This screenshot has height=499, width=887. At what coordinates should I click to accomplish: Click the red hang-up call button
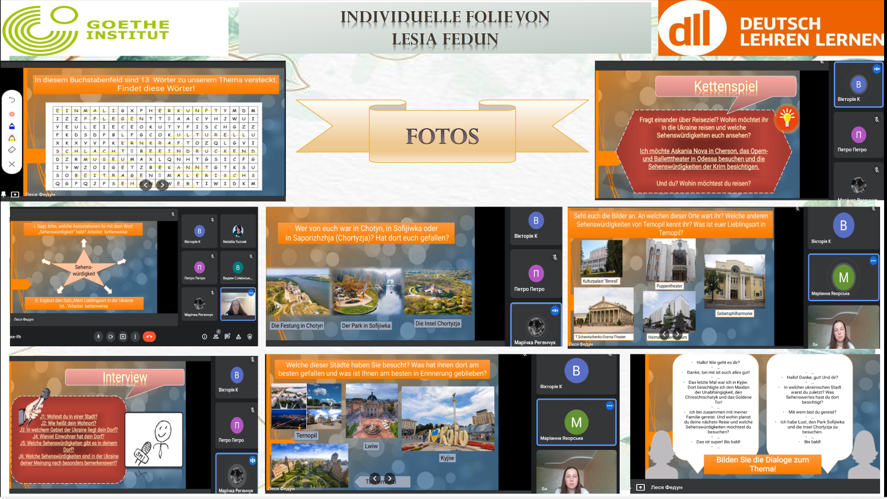click(149, 337)
